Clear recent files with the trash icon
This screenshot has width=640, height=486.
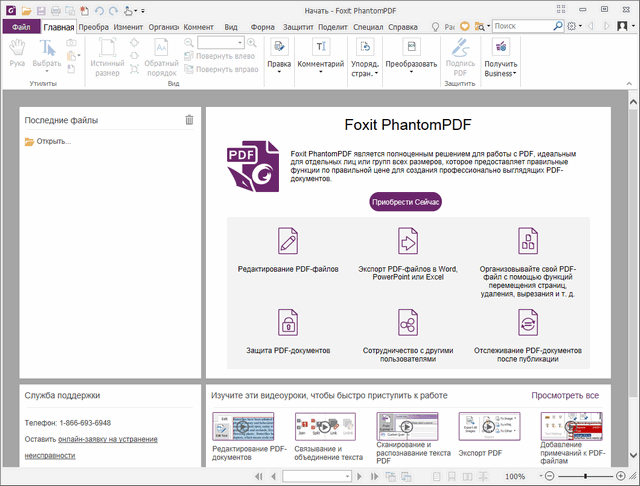[x=189, y=120]
